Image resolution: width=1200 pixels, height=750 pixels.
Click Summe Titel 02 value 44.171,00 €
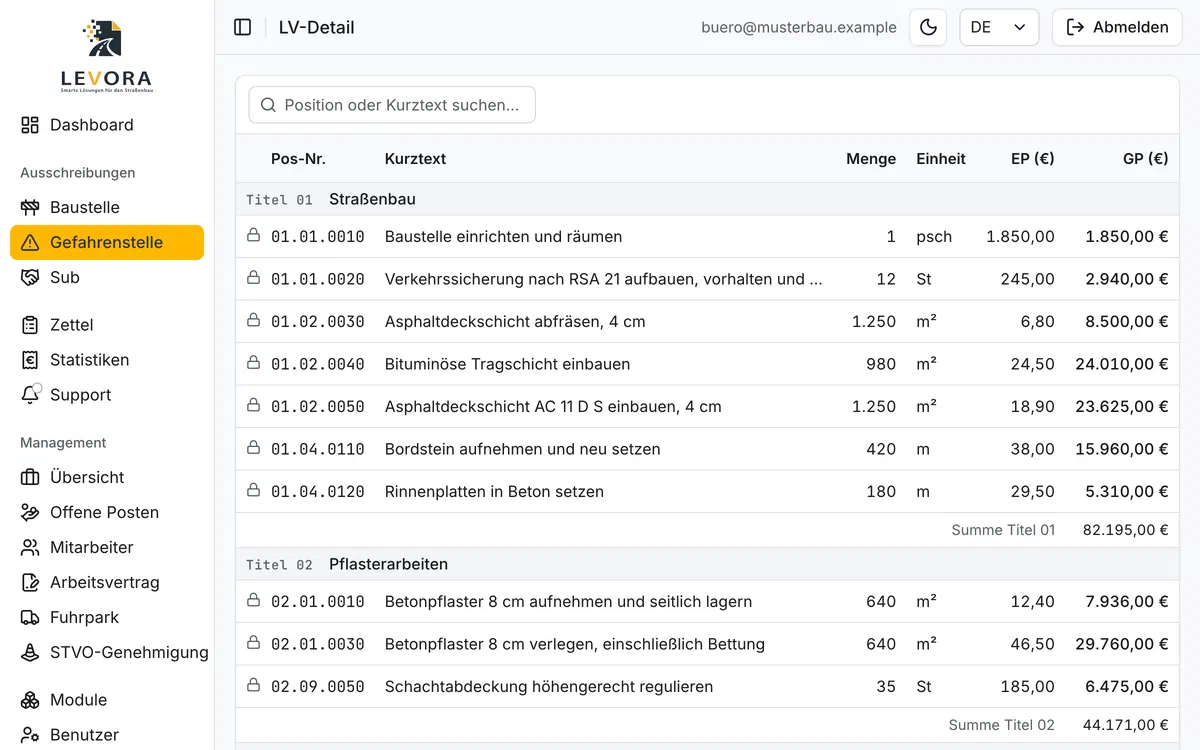click(1126, 725)
